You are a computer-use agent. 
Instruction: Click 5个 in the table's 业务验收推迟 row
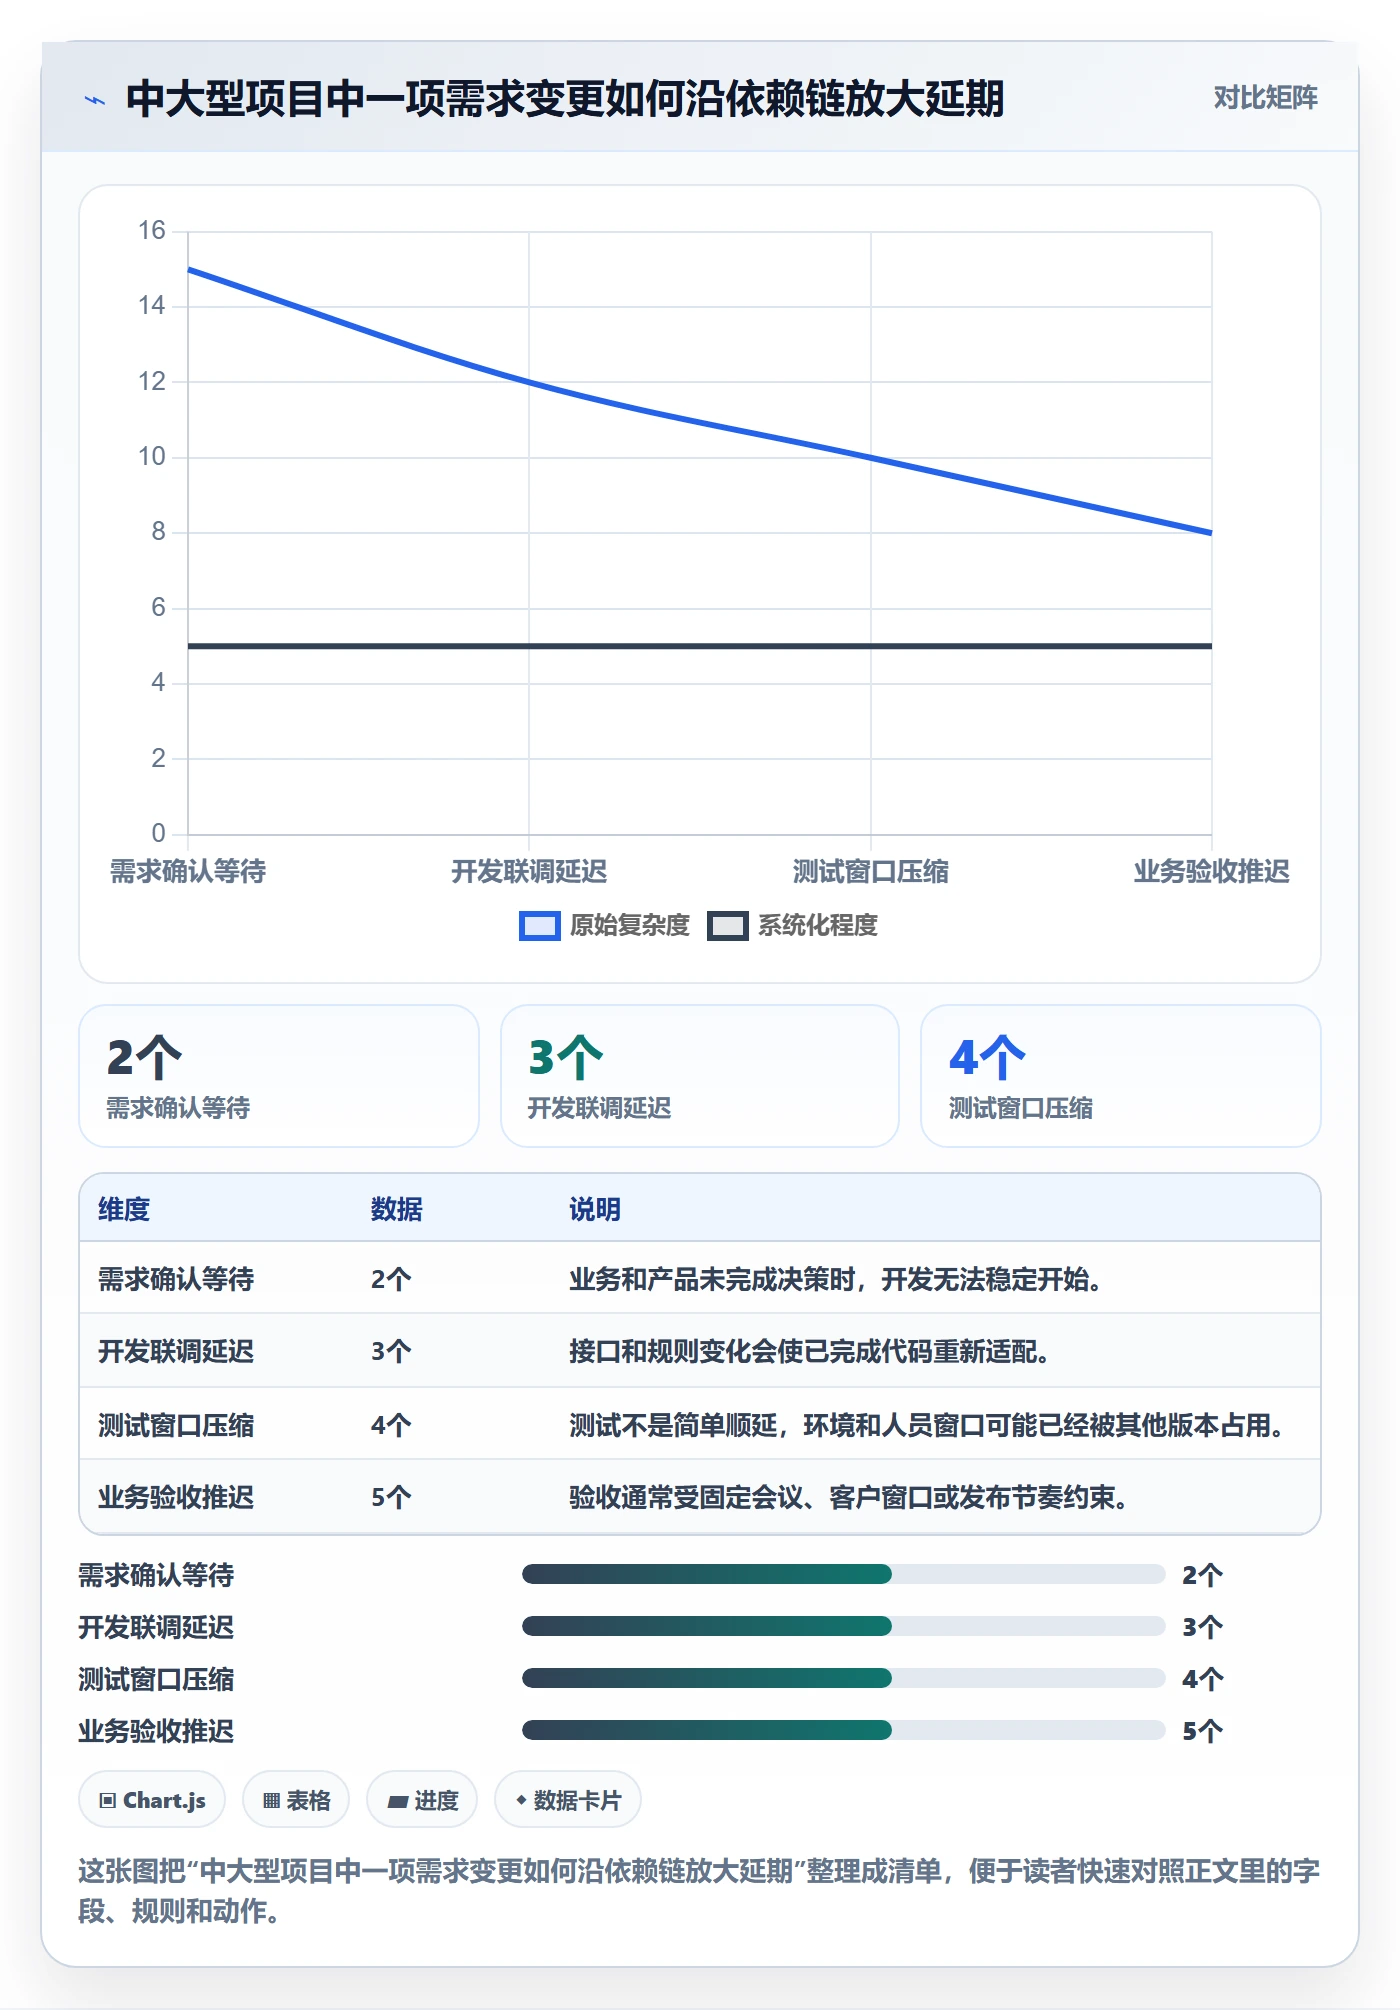click(x=391, y=1498)
